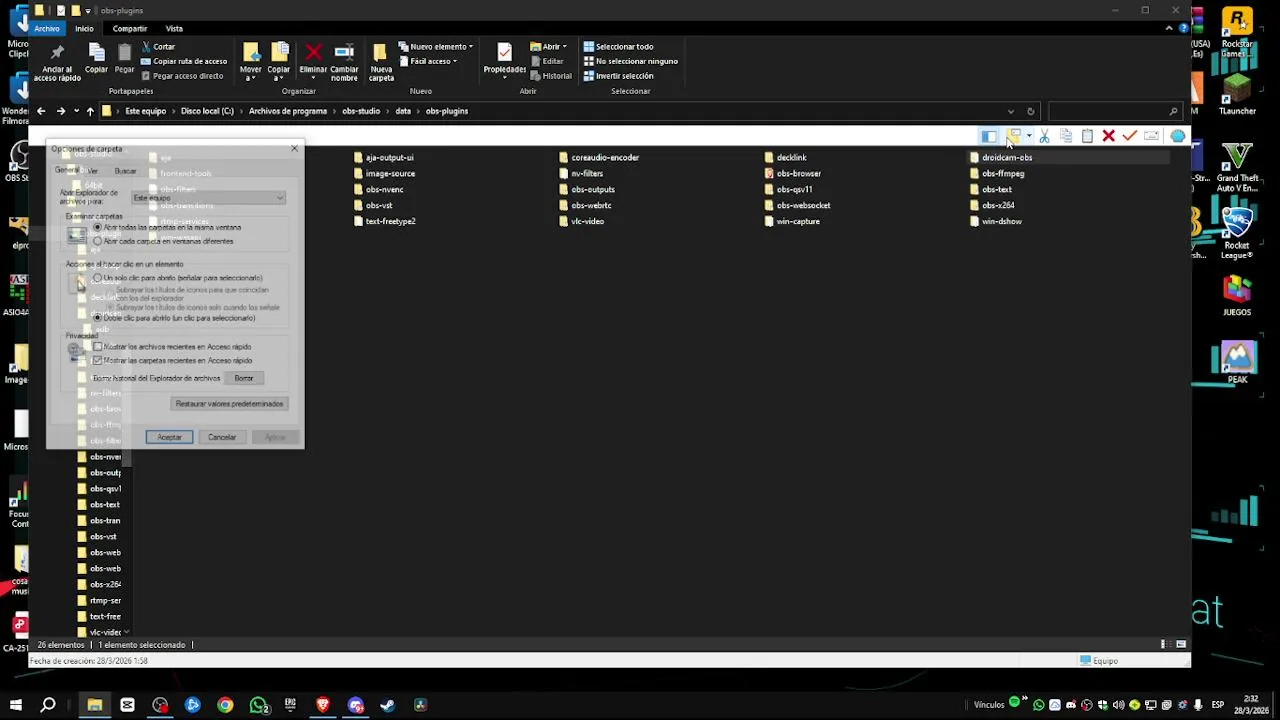
Task: Click the orange checkmark toolbar icon
Action: point(1130,136)
